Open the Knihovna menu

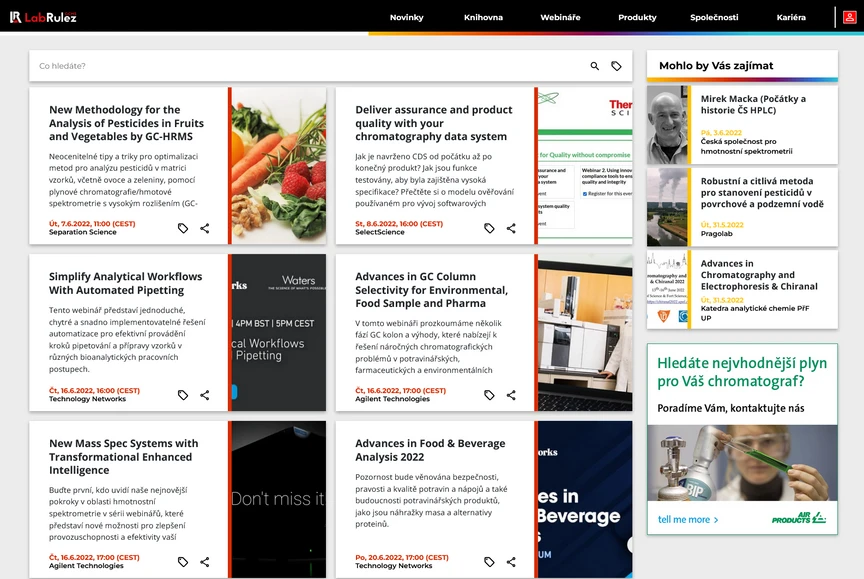click(483, 18)
